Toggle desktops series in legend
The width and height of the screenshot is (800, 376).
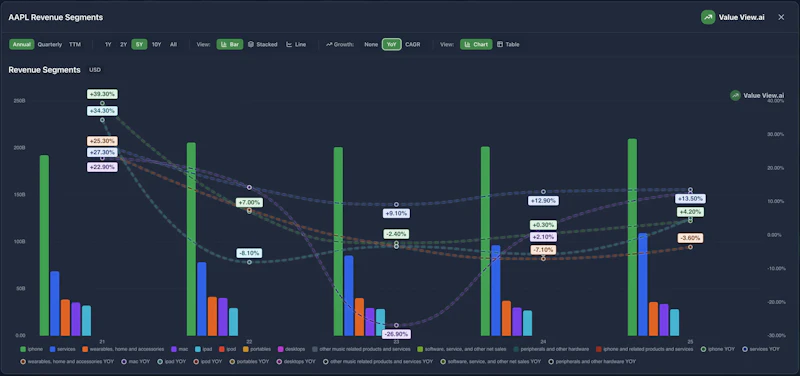coord(291,349)
